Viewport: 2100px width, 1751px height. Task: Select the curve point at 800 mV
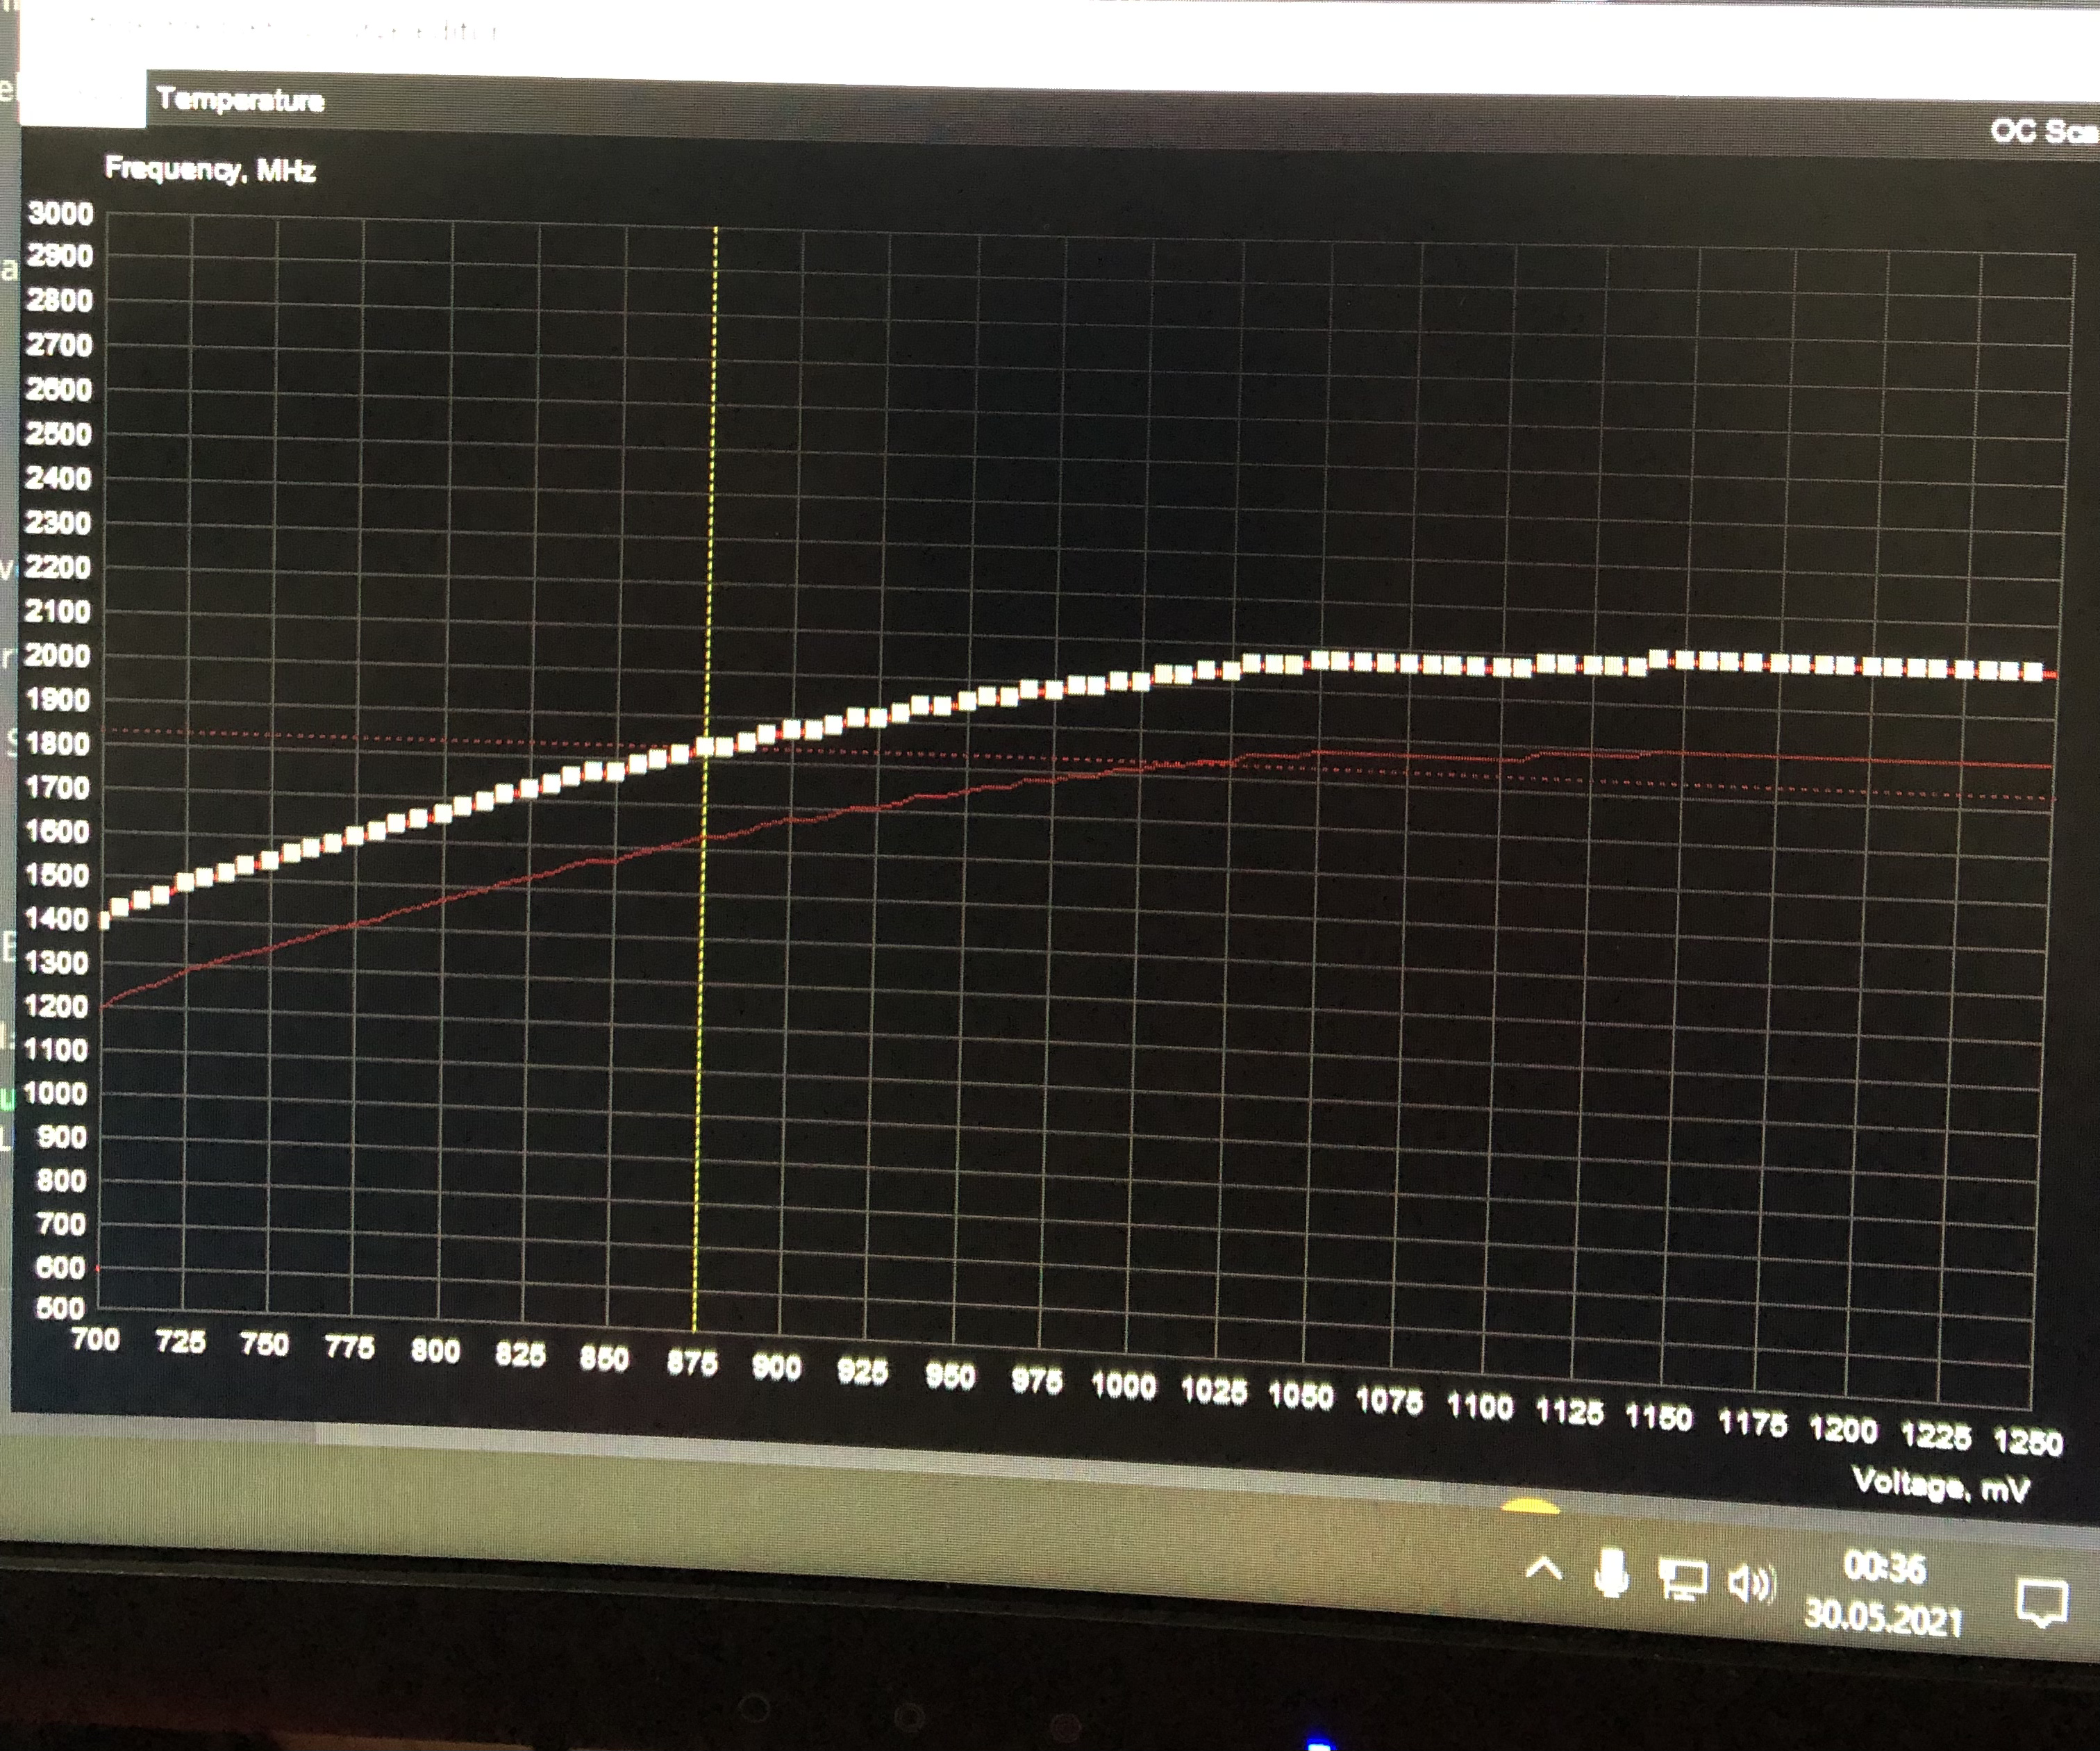pyautogui.click(x=442, y=813)
